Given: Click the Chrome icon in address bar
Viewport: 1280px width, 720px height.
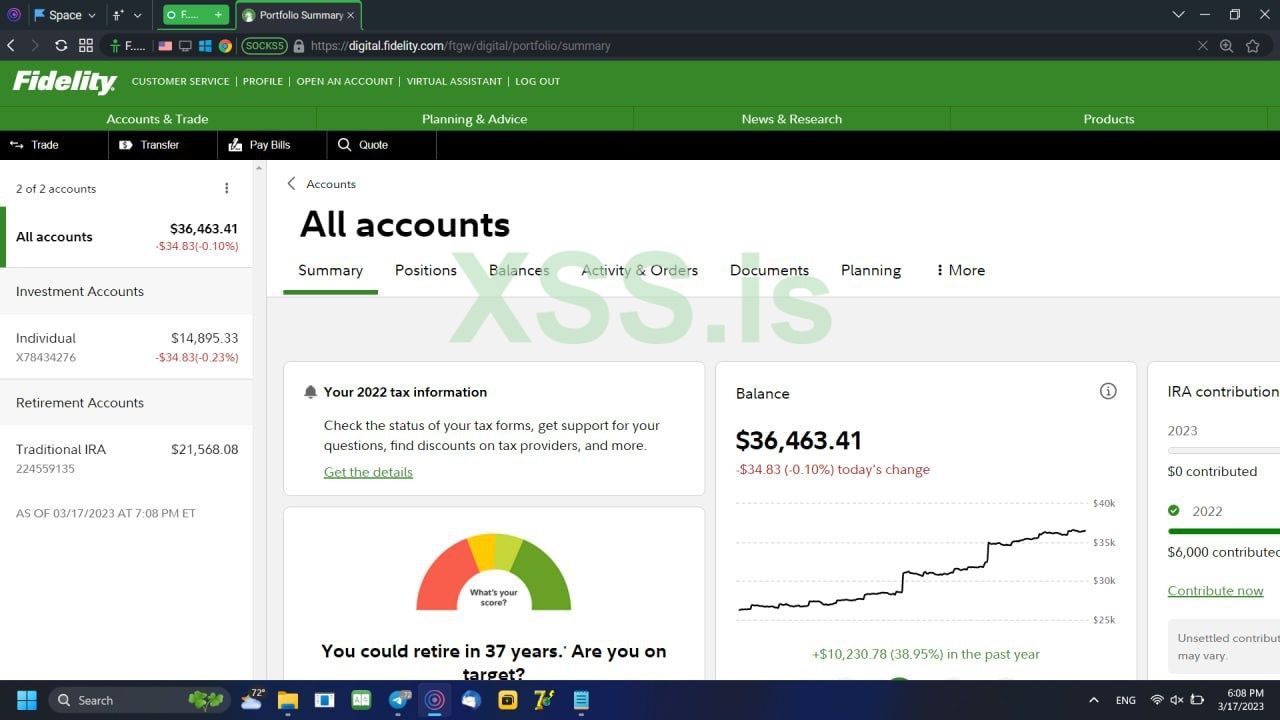Looking at the screenshot, I should (x=225, y=46).
